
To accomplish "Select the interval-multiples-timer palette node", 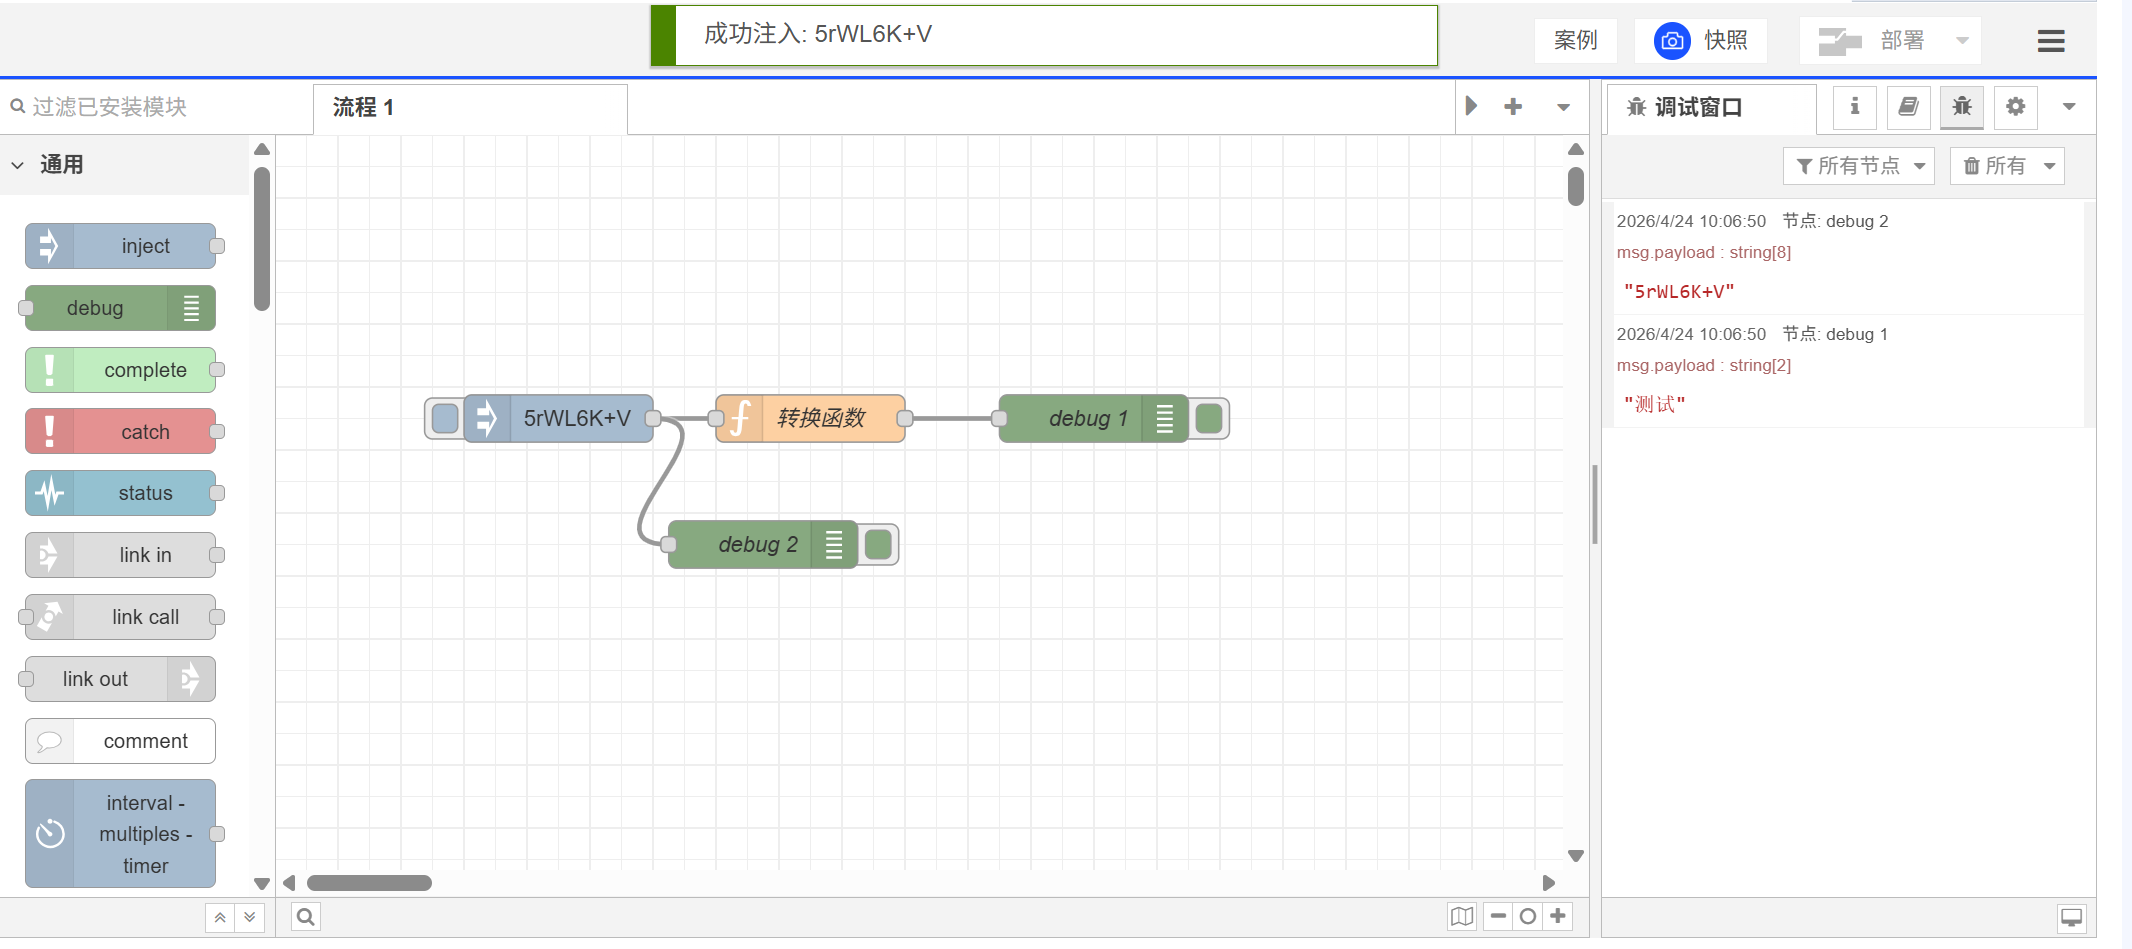I will point(120,834).
